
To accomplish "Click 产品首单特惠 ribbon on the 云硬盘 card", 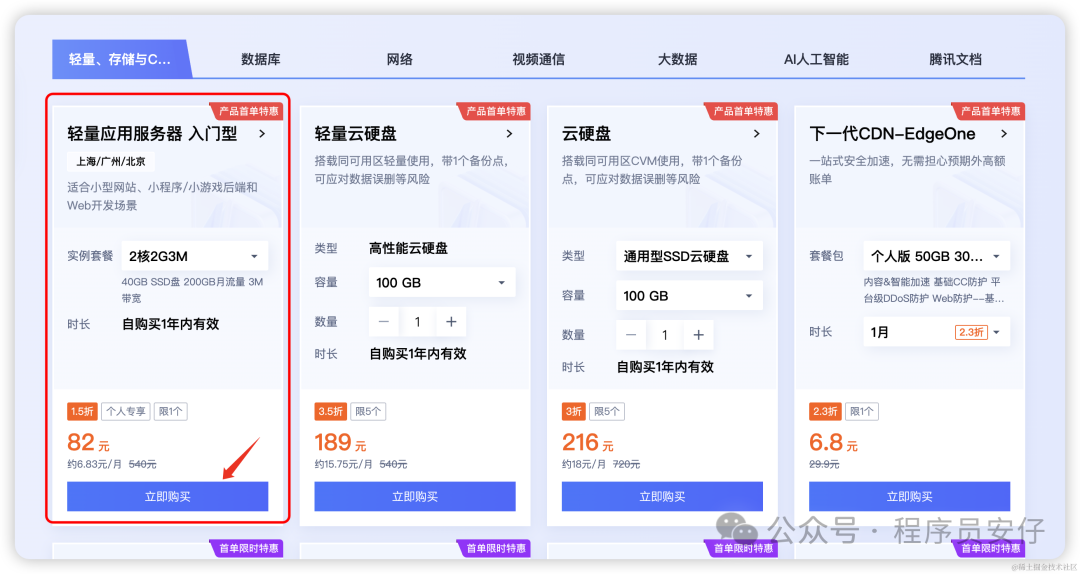I will [x=742, y=111].
